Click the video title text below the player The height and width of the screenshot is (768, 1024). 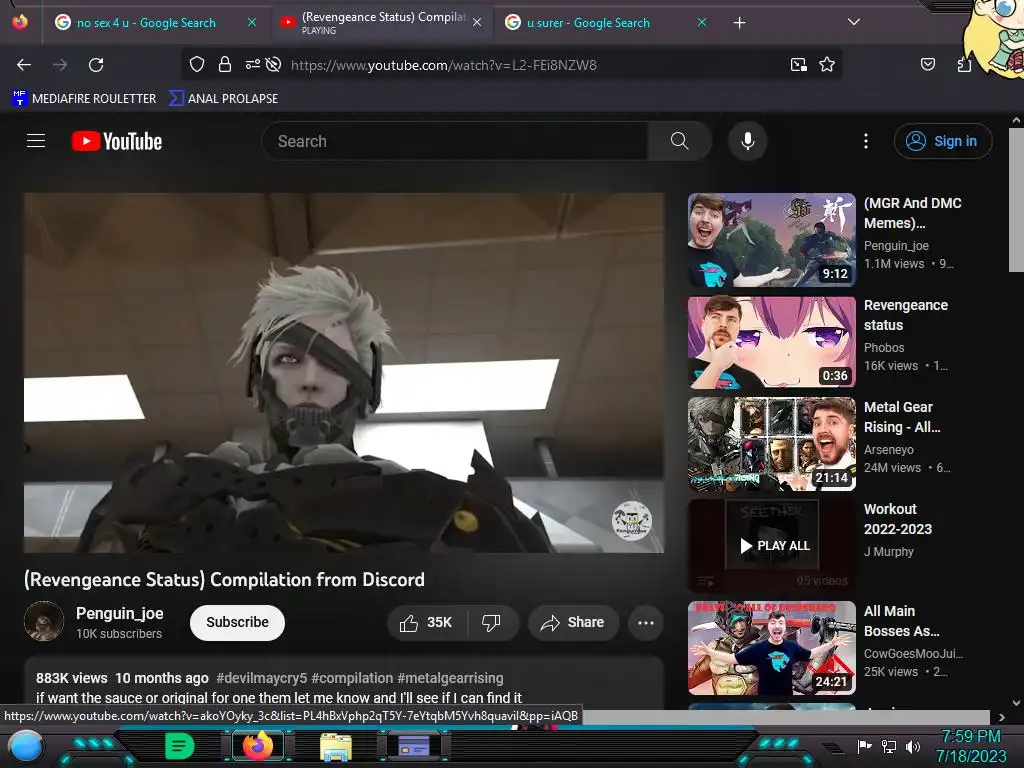(x=224, y=579)
